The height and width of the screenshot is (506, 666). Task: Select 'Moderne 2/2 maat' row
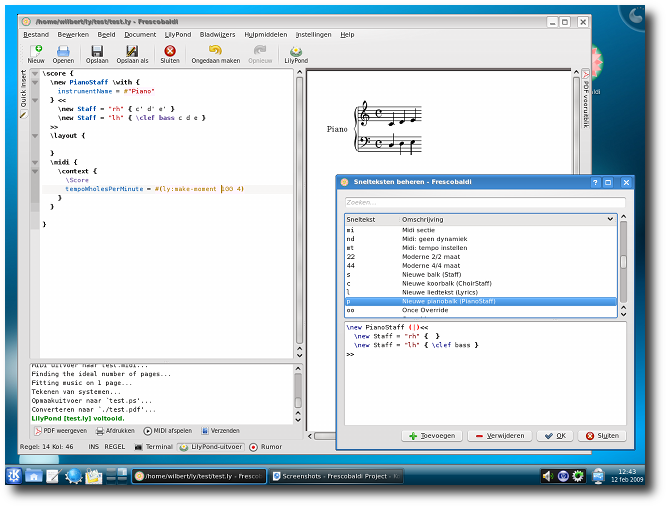pyautogui.click(x=481, y=257)
